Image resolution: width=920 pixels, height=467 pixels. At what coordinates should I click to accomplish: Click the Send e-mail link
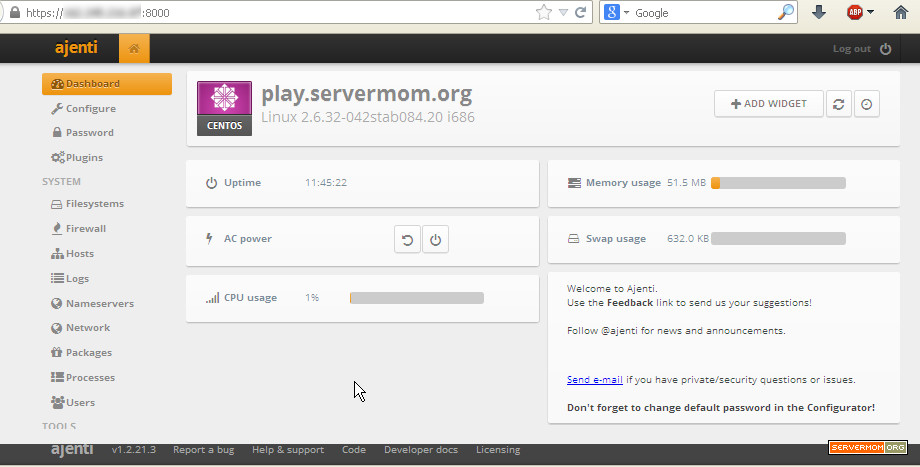pyautogui.click(x=594, y=380)
